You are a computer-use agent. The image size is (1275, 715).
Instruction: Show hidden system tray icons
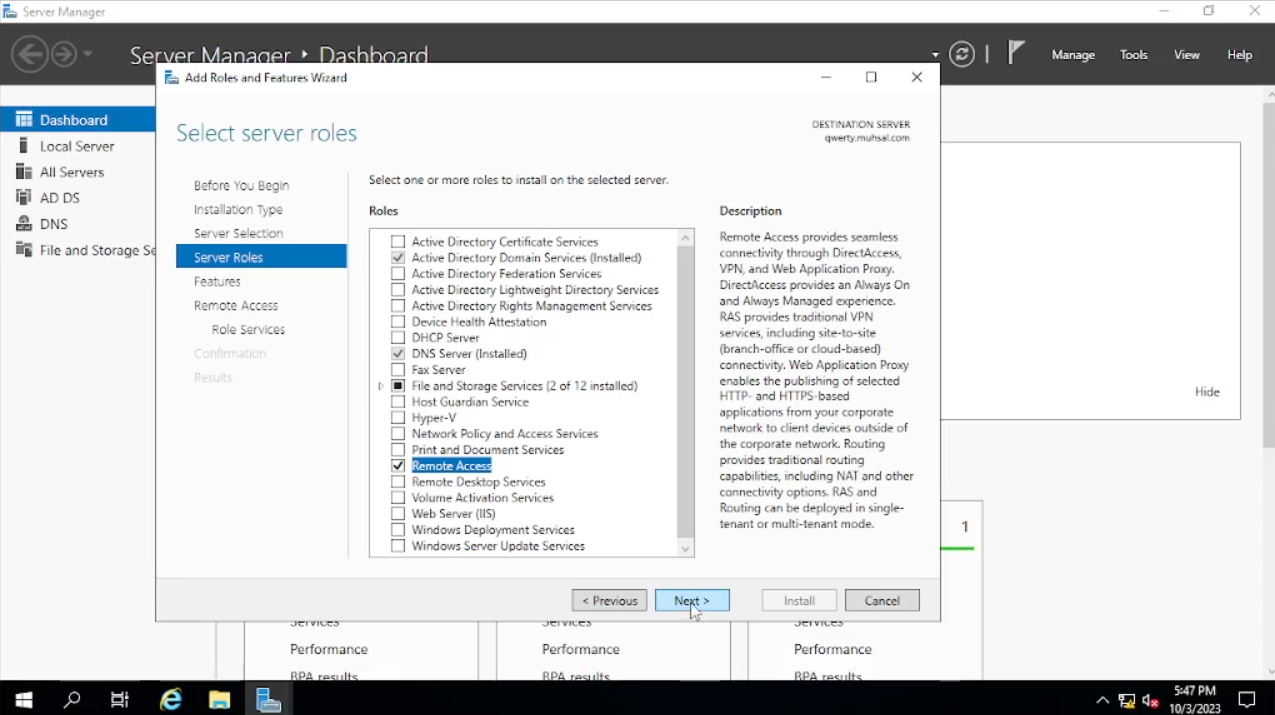click(x=1102, y=700)
